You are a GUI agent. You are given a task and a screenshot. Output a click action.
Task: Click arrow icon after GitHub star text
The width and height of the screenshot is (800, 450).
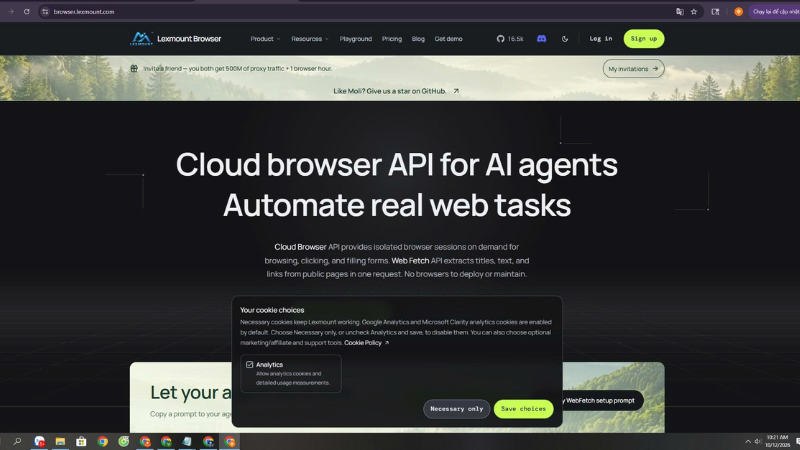coord(456,91)
